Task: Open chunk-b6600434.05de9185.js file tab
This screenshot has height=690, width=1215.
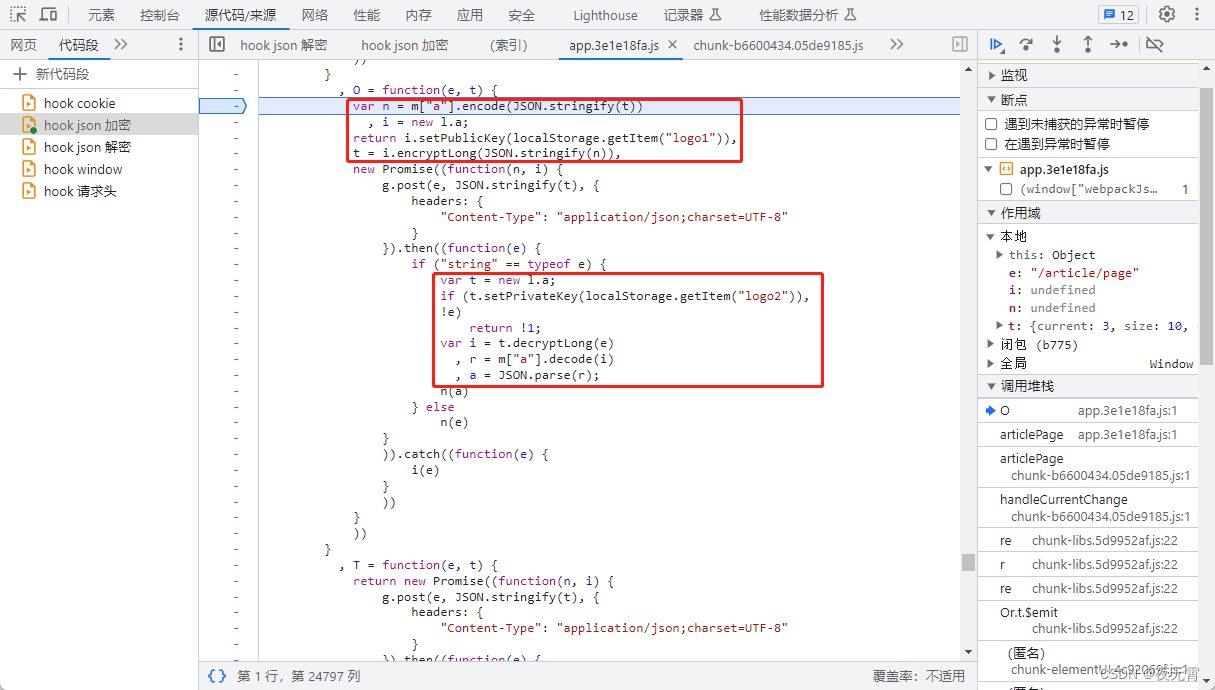Action: [x=778, y=45]
